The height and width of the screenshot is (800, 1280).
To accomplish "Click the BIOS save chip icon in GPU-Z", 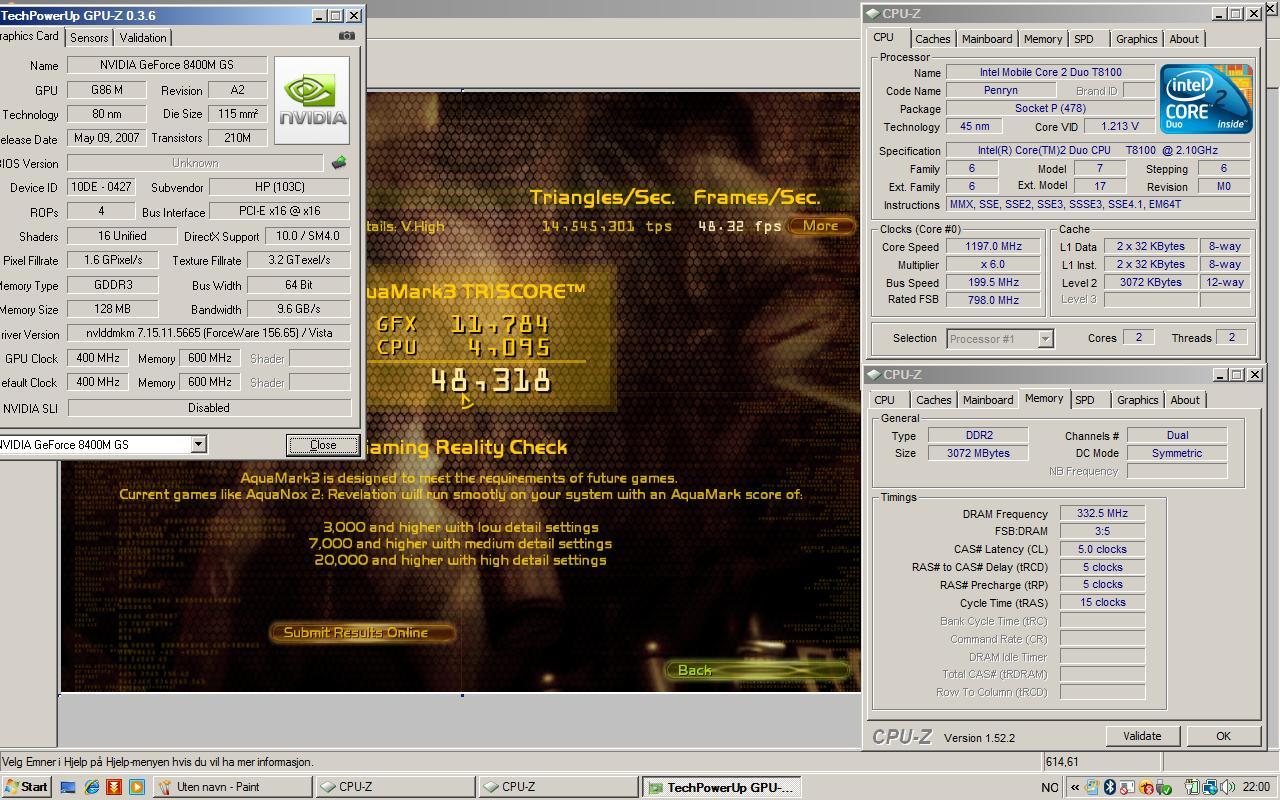I will (339, 162).
